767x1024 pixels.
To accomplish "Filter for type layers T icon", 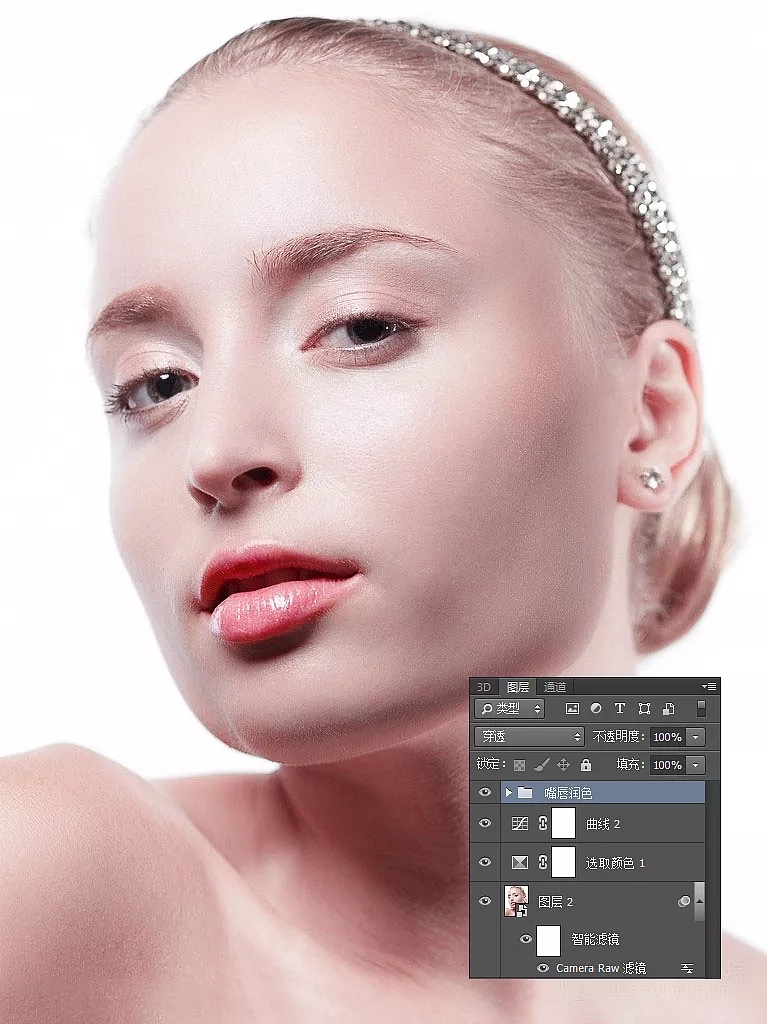I will click(x=619, y=709).
